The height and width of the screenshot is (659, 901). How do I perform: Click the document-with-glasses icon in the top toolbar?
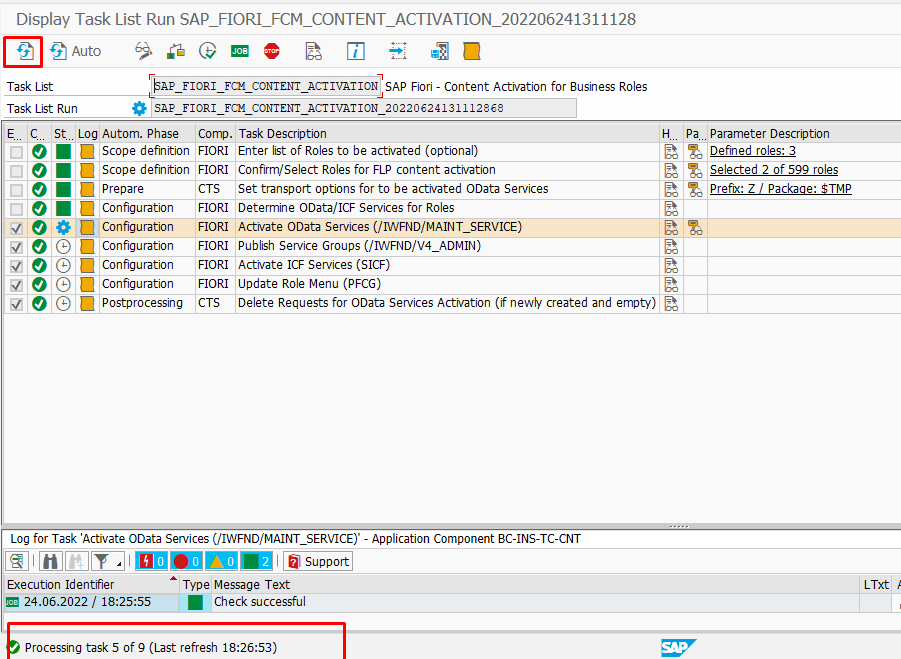pyautogui.click(x=314, y=52)
